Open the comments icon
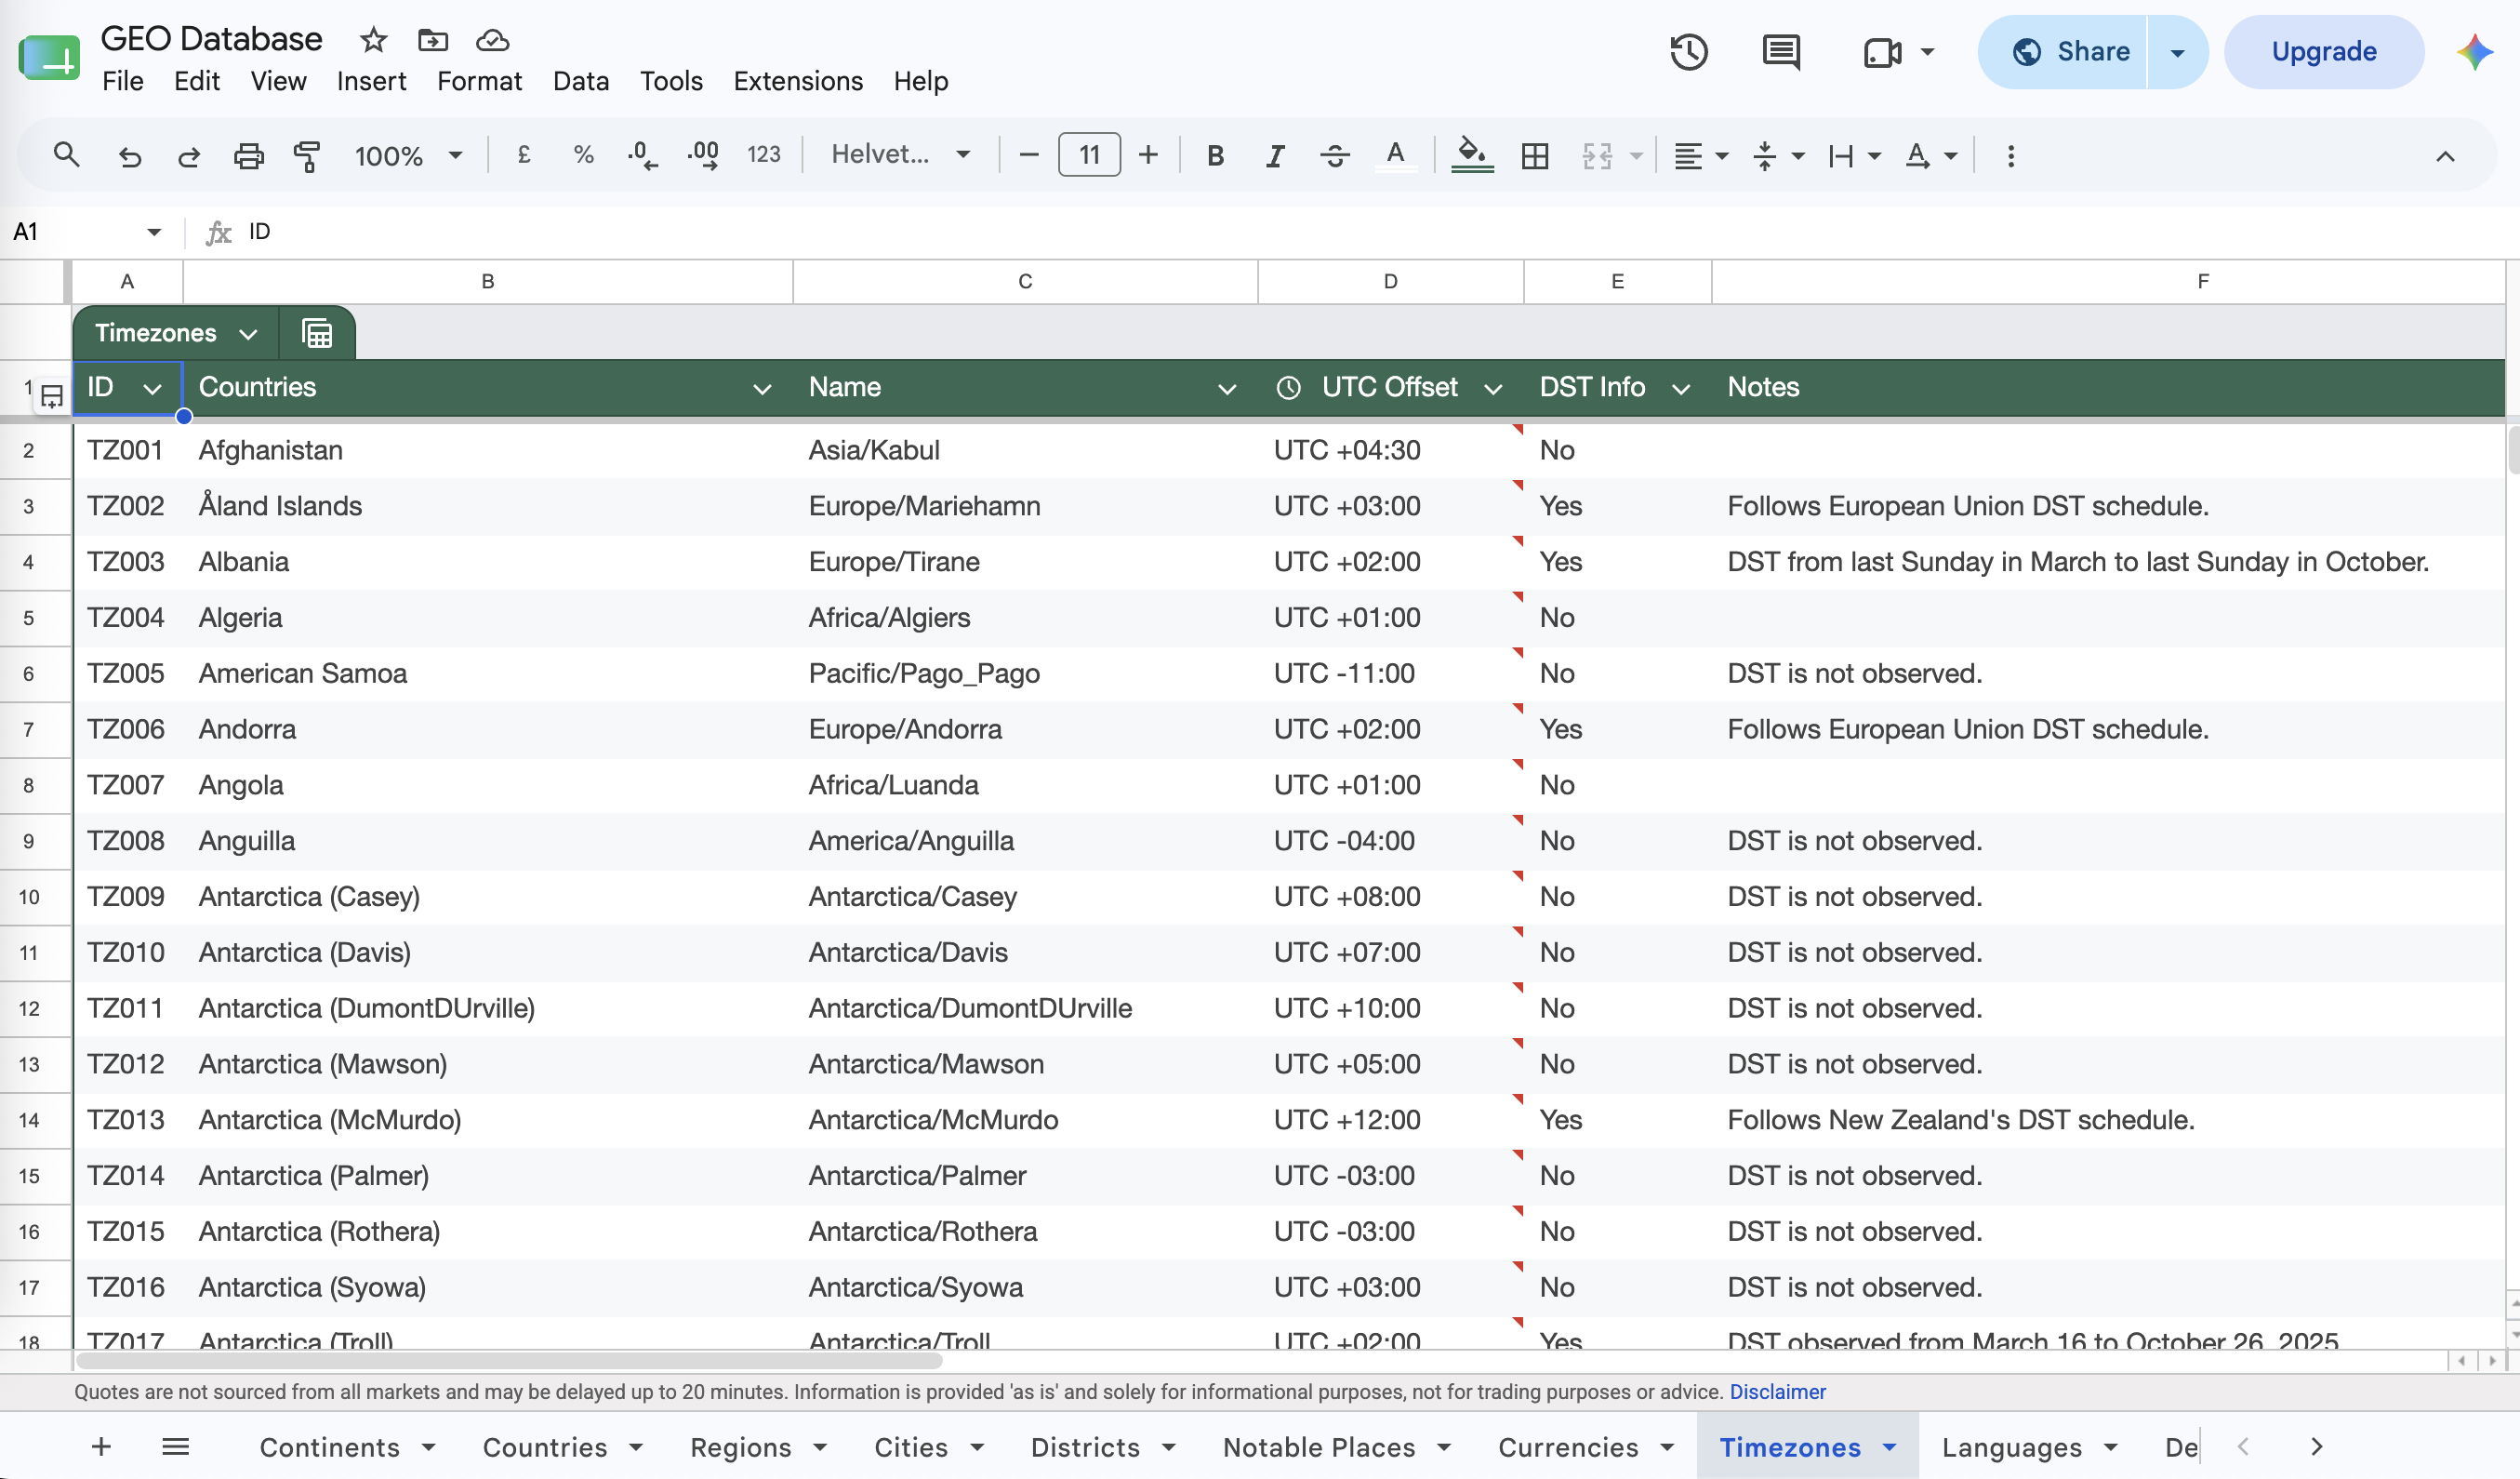This screenshot has width=2520, height=1479. (1780, 52)
